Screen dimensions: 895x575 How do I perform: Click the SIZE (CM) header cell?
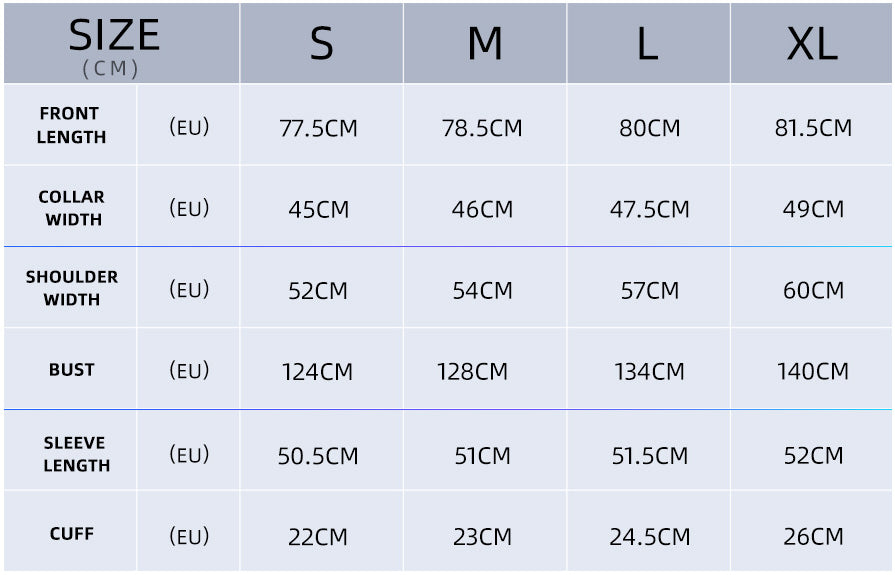tap(122, 43)
